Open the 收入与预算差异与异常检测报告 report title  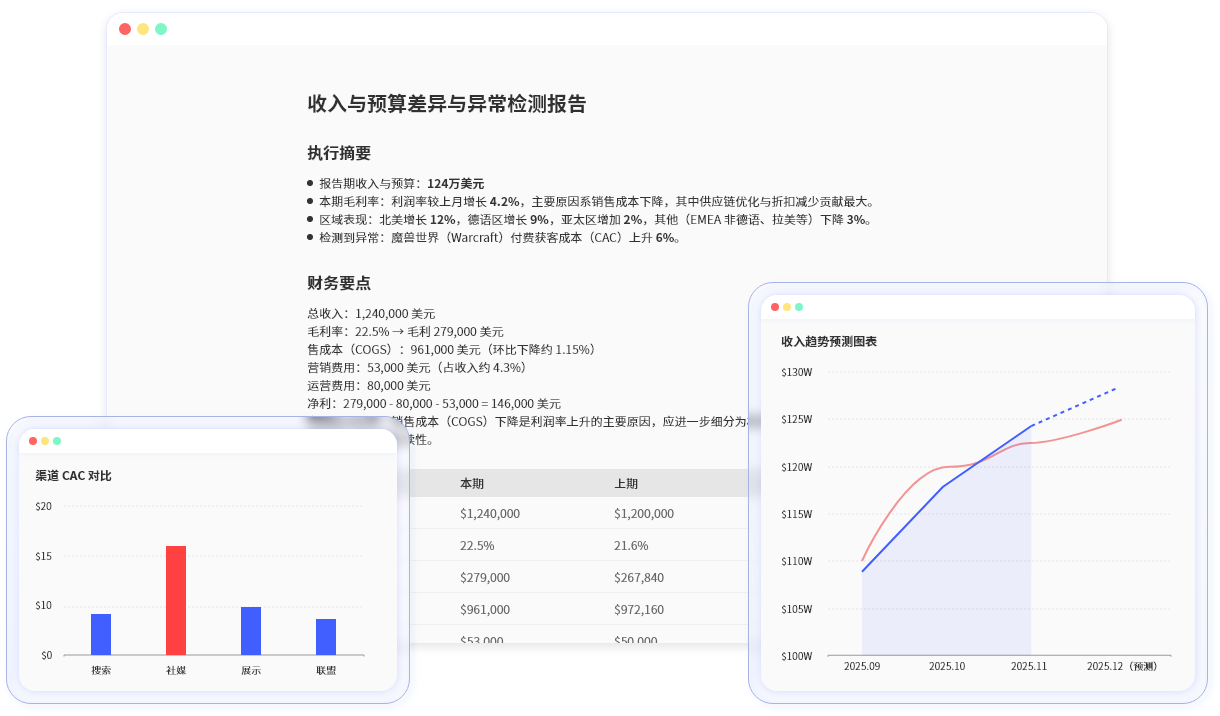click(447, 104)
